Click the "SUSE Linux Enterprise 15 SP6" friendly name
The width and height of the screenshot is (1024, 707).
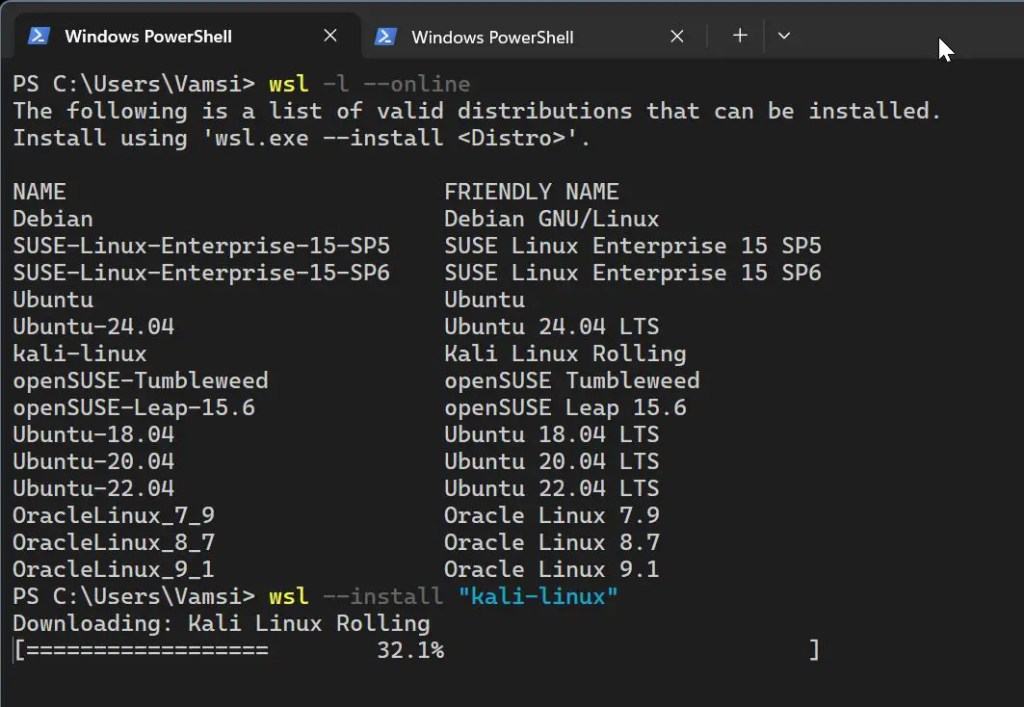pos(632,273)
